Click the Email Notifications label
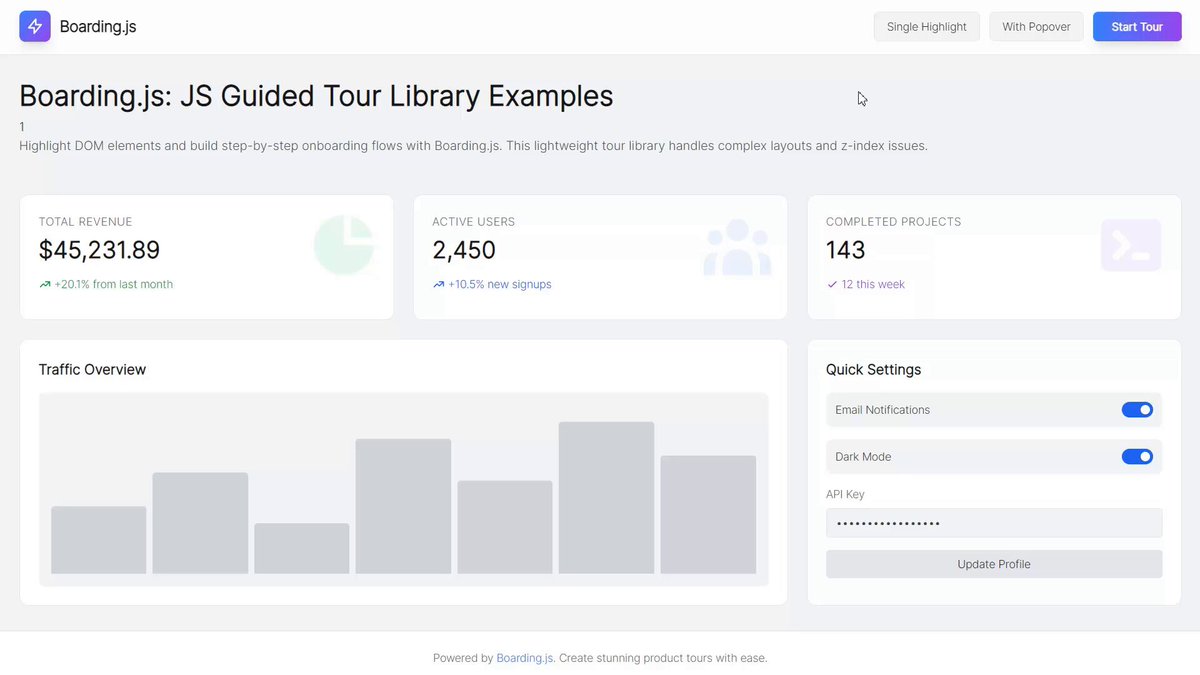The height and width of the screenshot is (675, 1200). (x=883, y=410)
